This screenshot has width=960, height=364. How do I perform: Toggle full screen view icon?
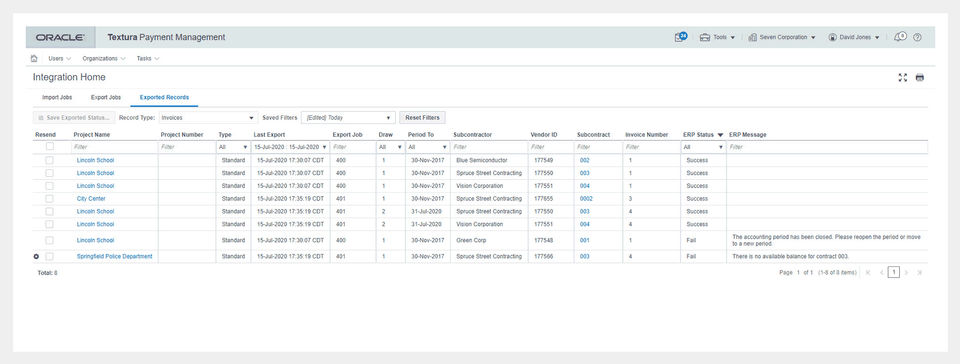[x=902, y=78]
